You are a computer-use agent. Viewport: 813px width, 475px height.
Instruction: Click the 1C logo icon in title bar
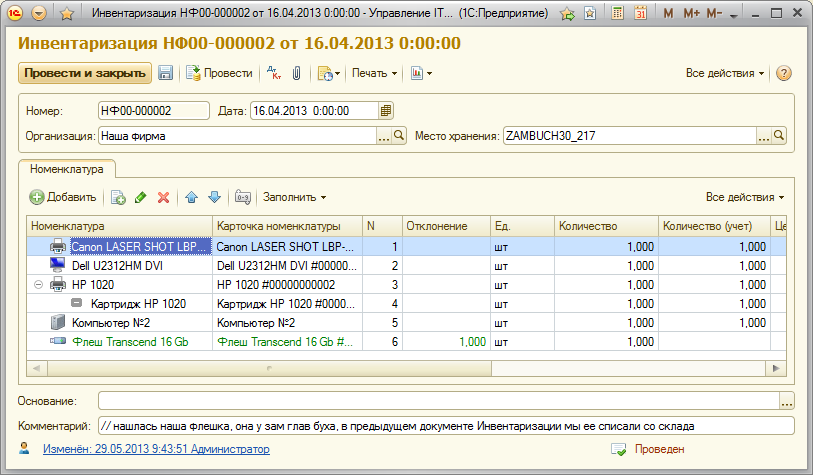(x=15, y=13)
